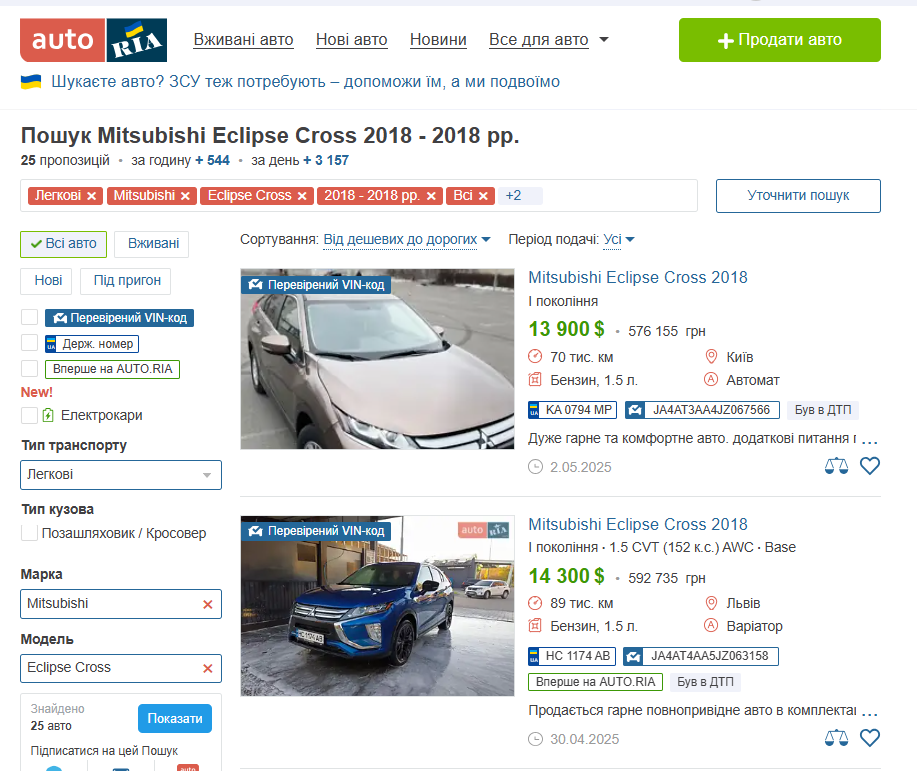Switch to the Під пригон tab
The height and width of the screenshot is (771, 917).
click(125, 281)
